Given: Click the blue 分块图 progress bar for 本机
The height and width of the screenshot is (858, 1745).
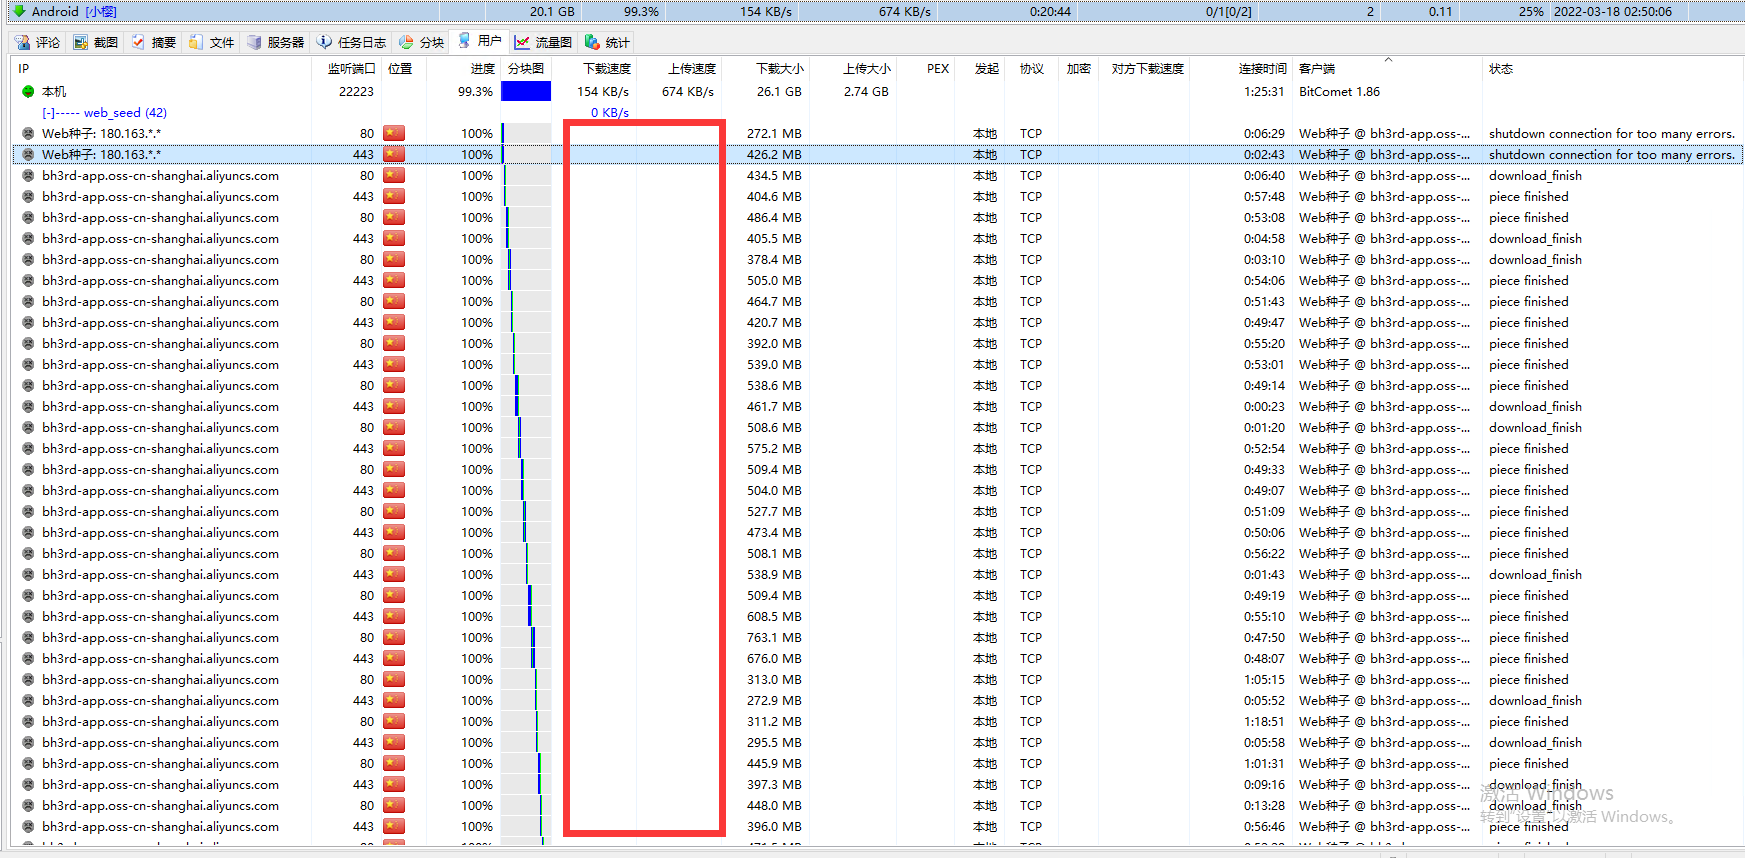Looking at the screenshot, I should coord(526,91).
